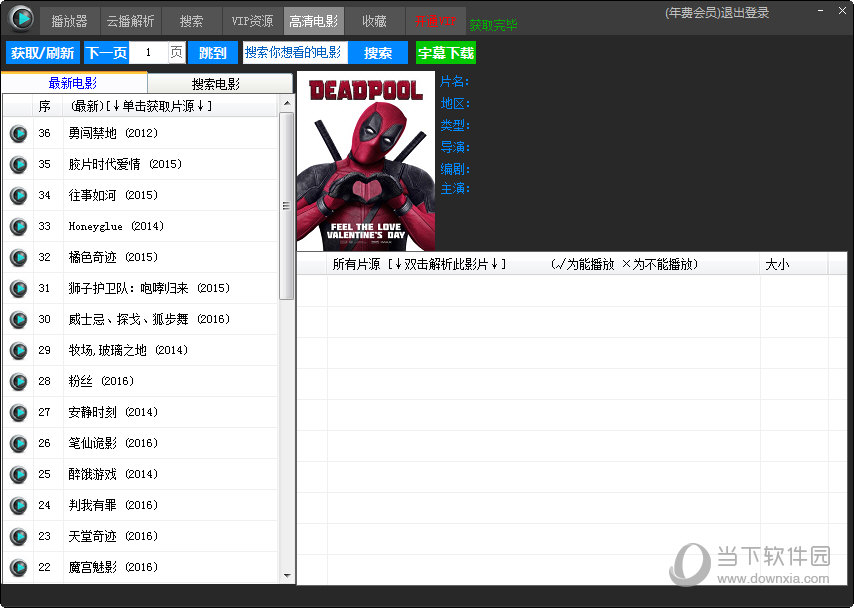
Task: Click play icon beside 胶片时代爱情 (2015)
Action: tap(19, 165)
